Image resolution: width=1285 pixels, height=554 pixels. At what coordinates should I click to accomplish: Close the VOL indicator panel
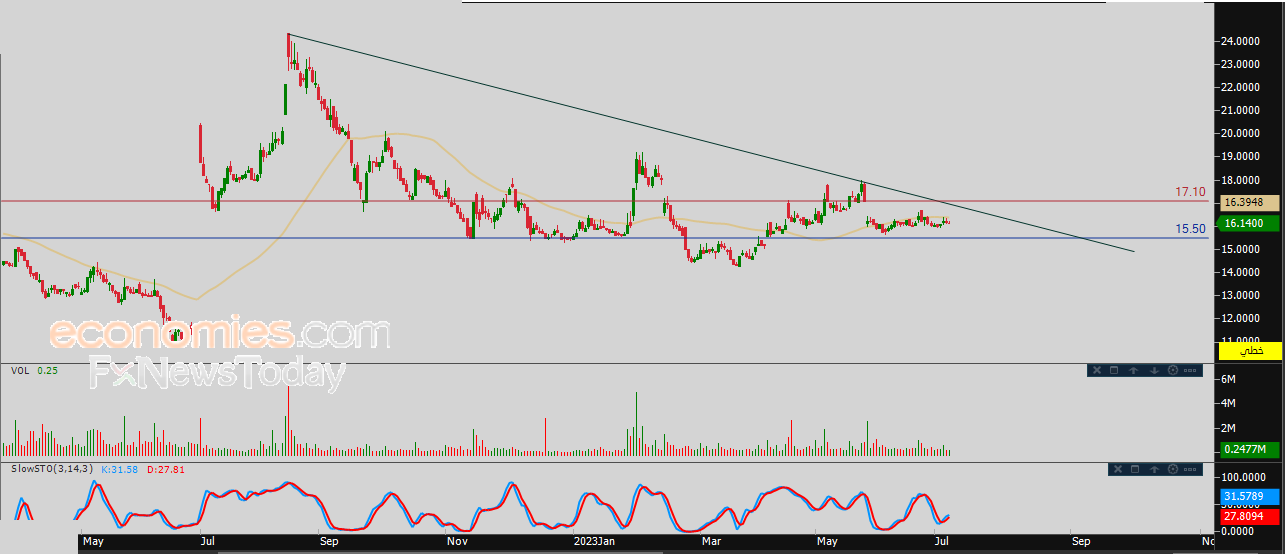pyautogui.click(x=1096, y=370)
